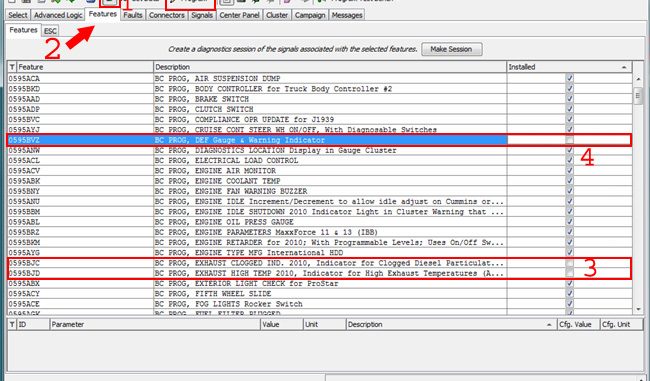The image size is (650, 381).
Task: Select the 0595ACY FIFTH WHEEL SLIDE row
Action: pyautogui.click(x=319, y=294)
